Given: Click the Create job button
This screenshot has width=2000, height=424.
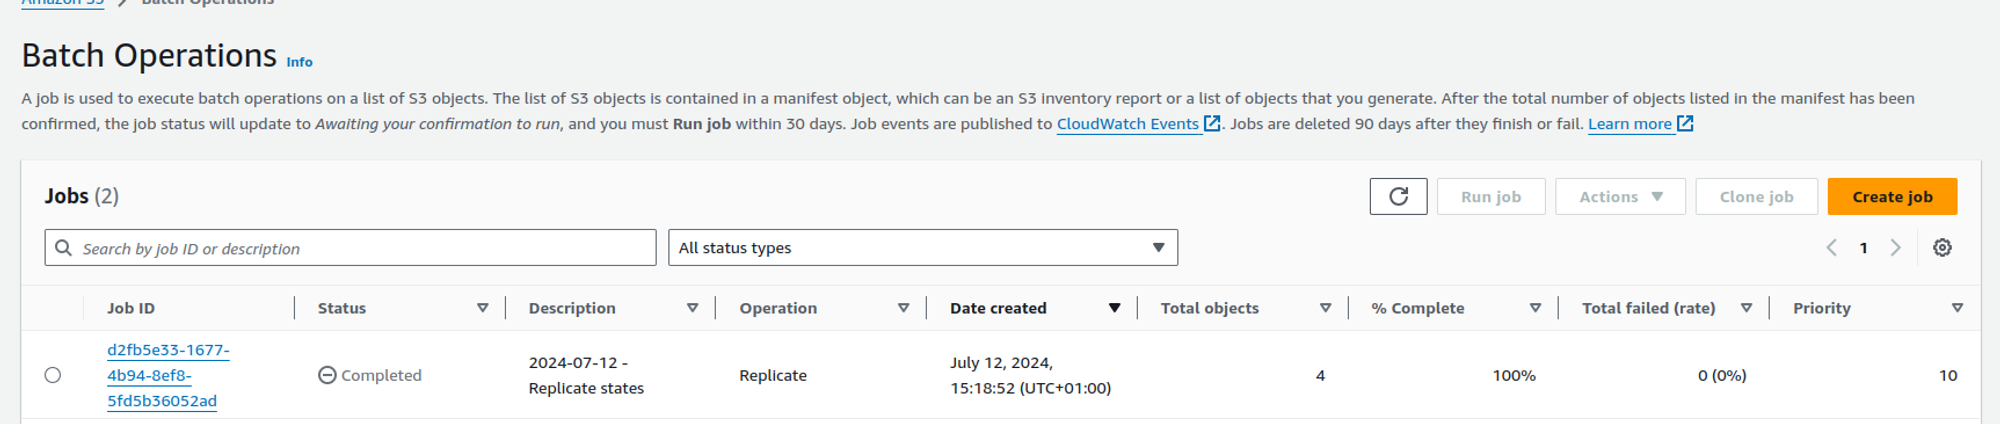Looking at the screenshot, I should 1892,197.
